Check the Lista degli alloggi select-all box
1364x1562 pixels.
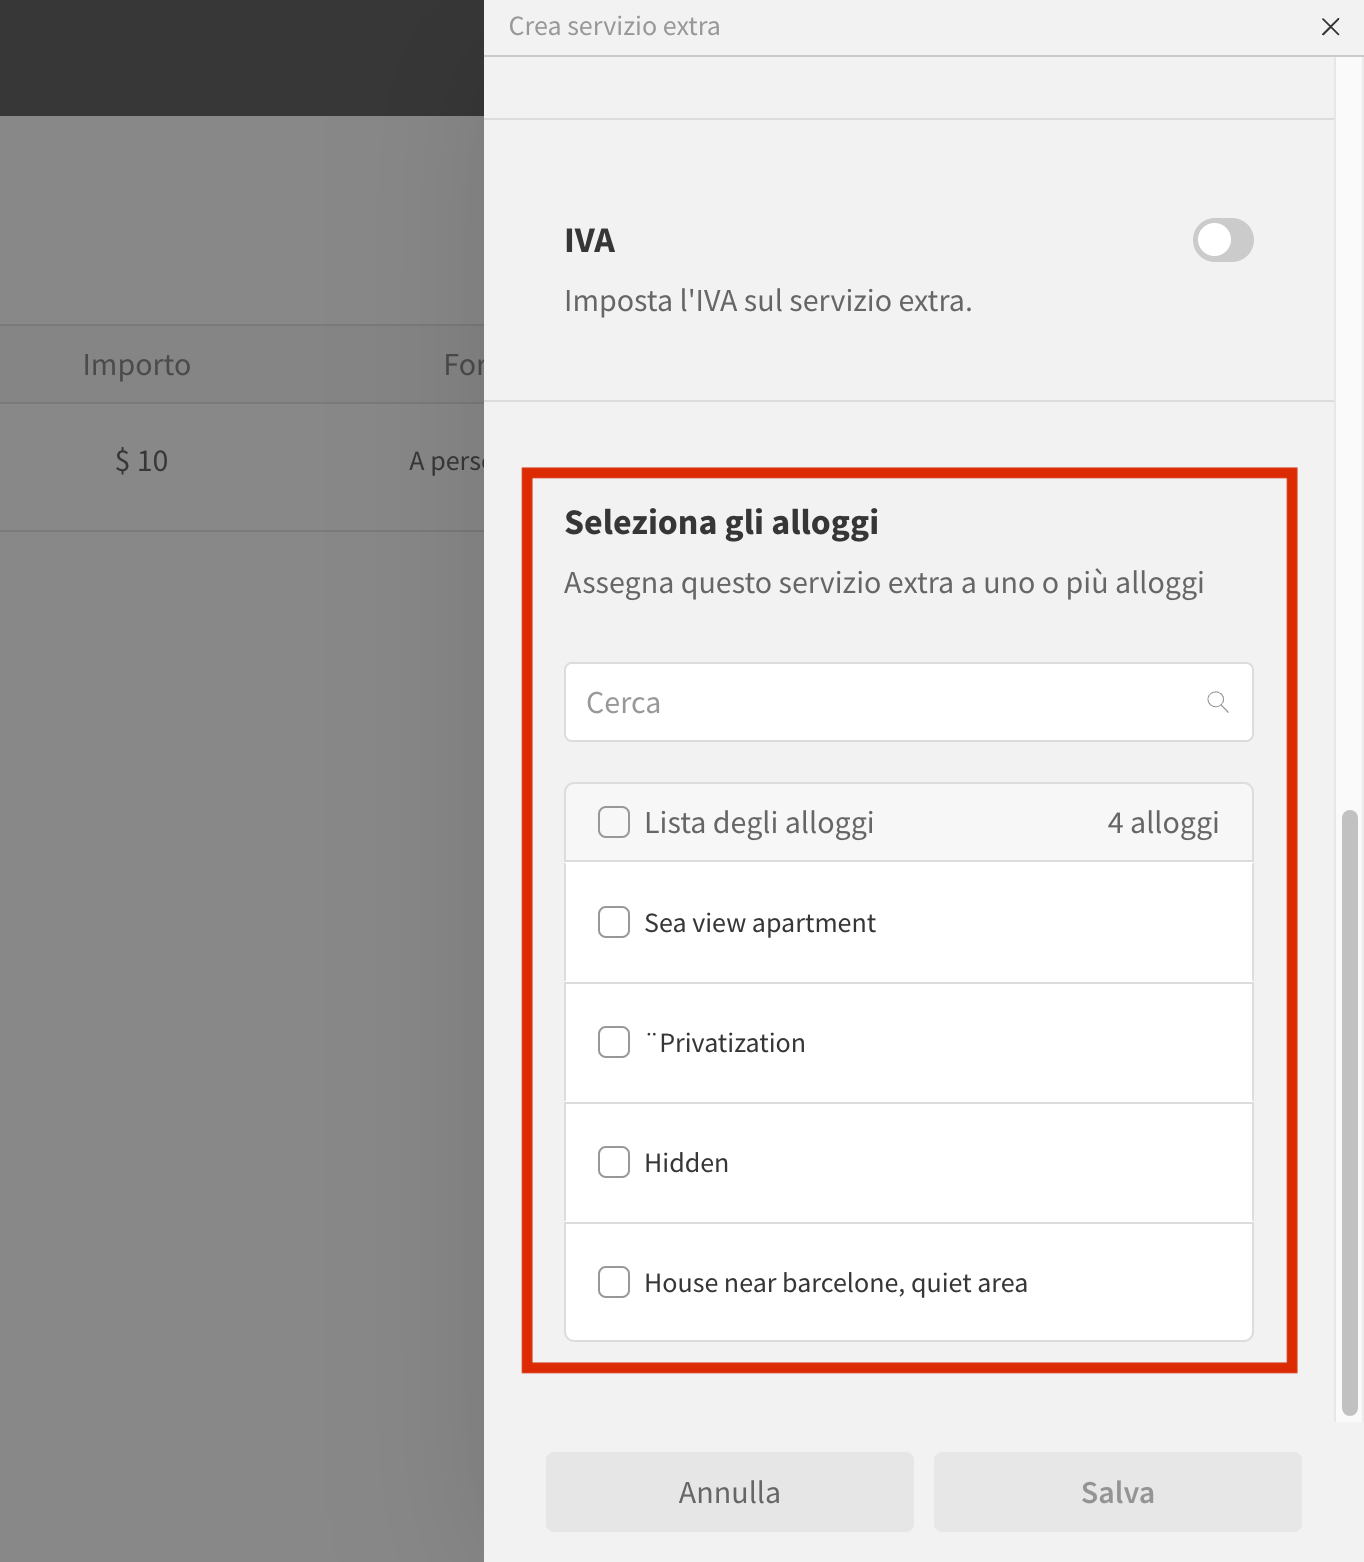point(614,822)
